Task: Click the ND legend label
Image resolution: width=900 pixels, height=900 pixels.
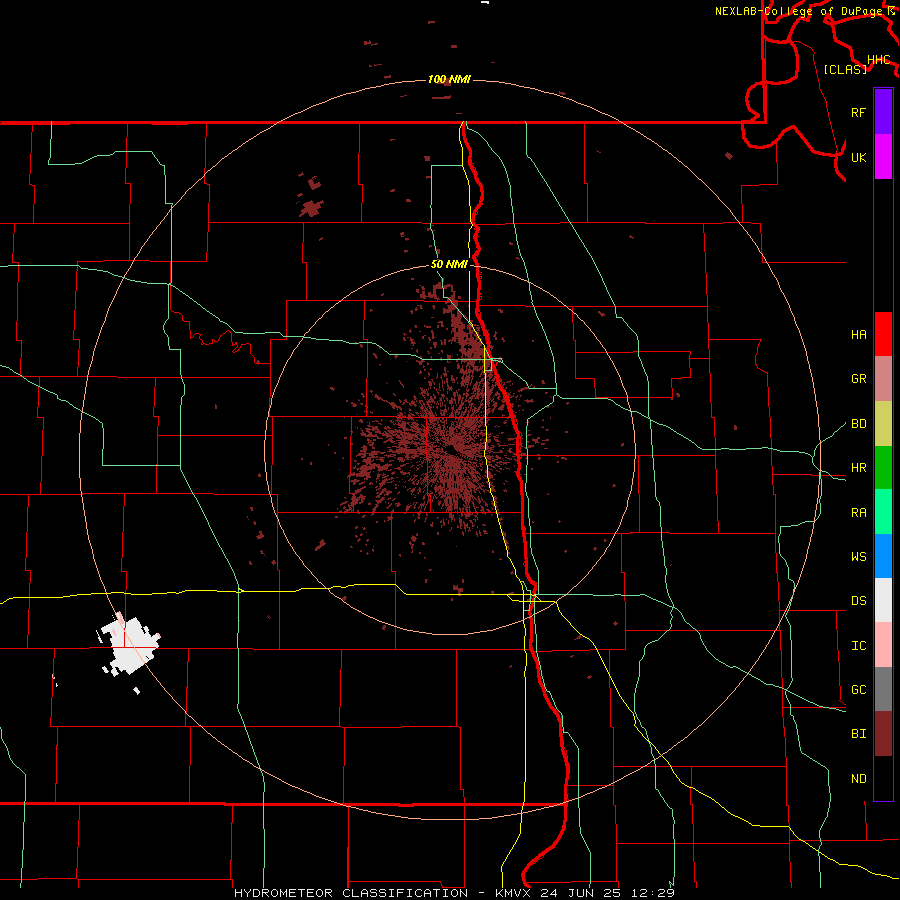Action: tap(858, 779)
